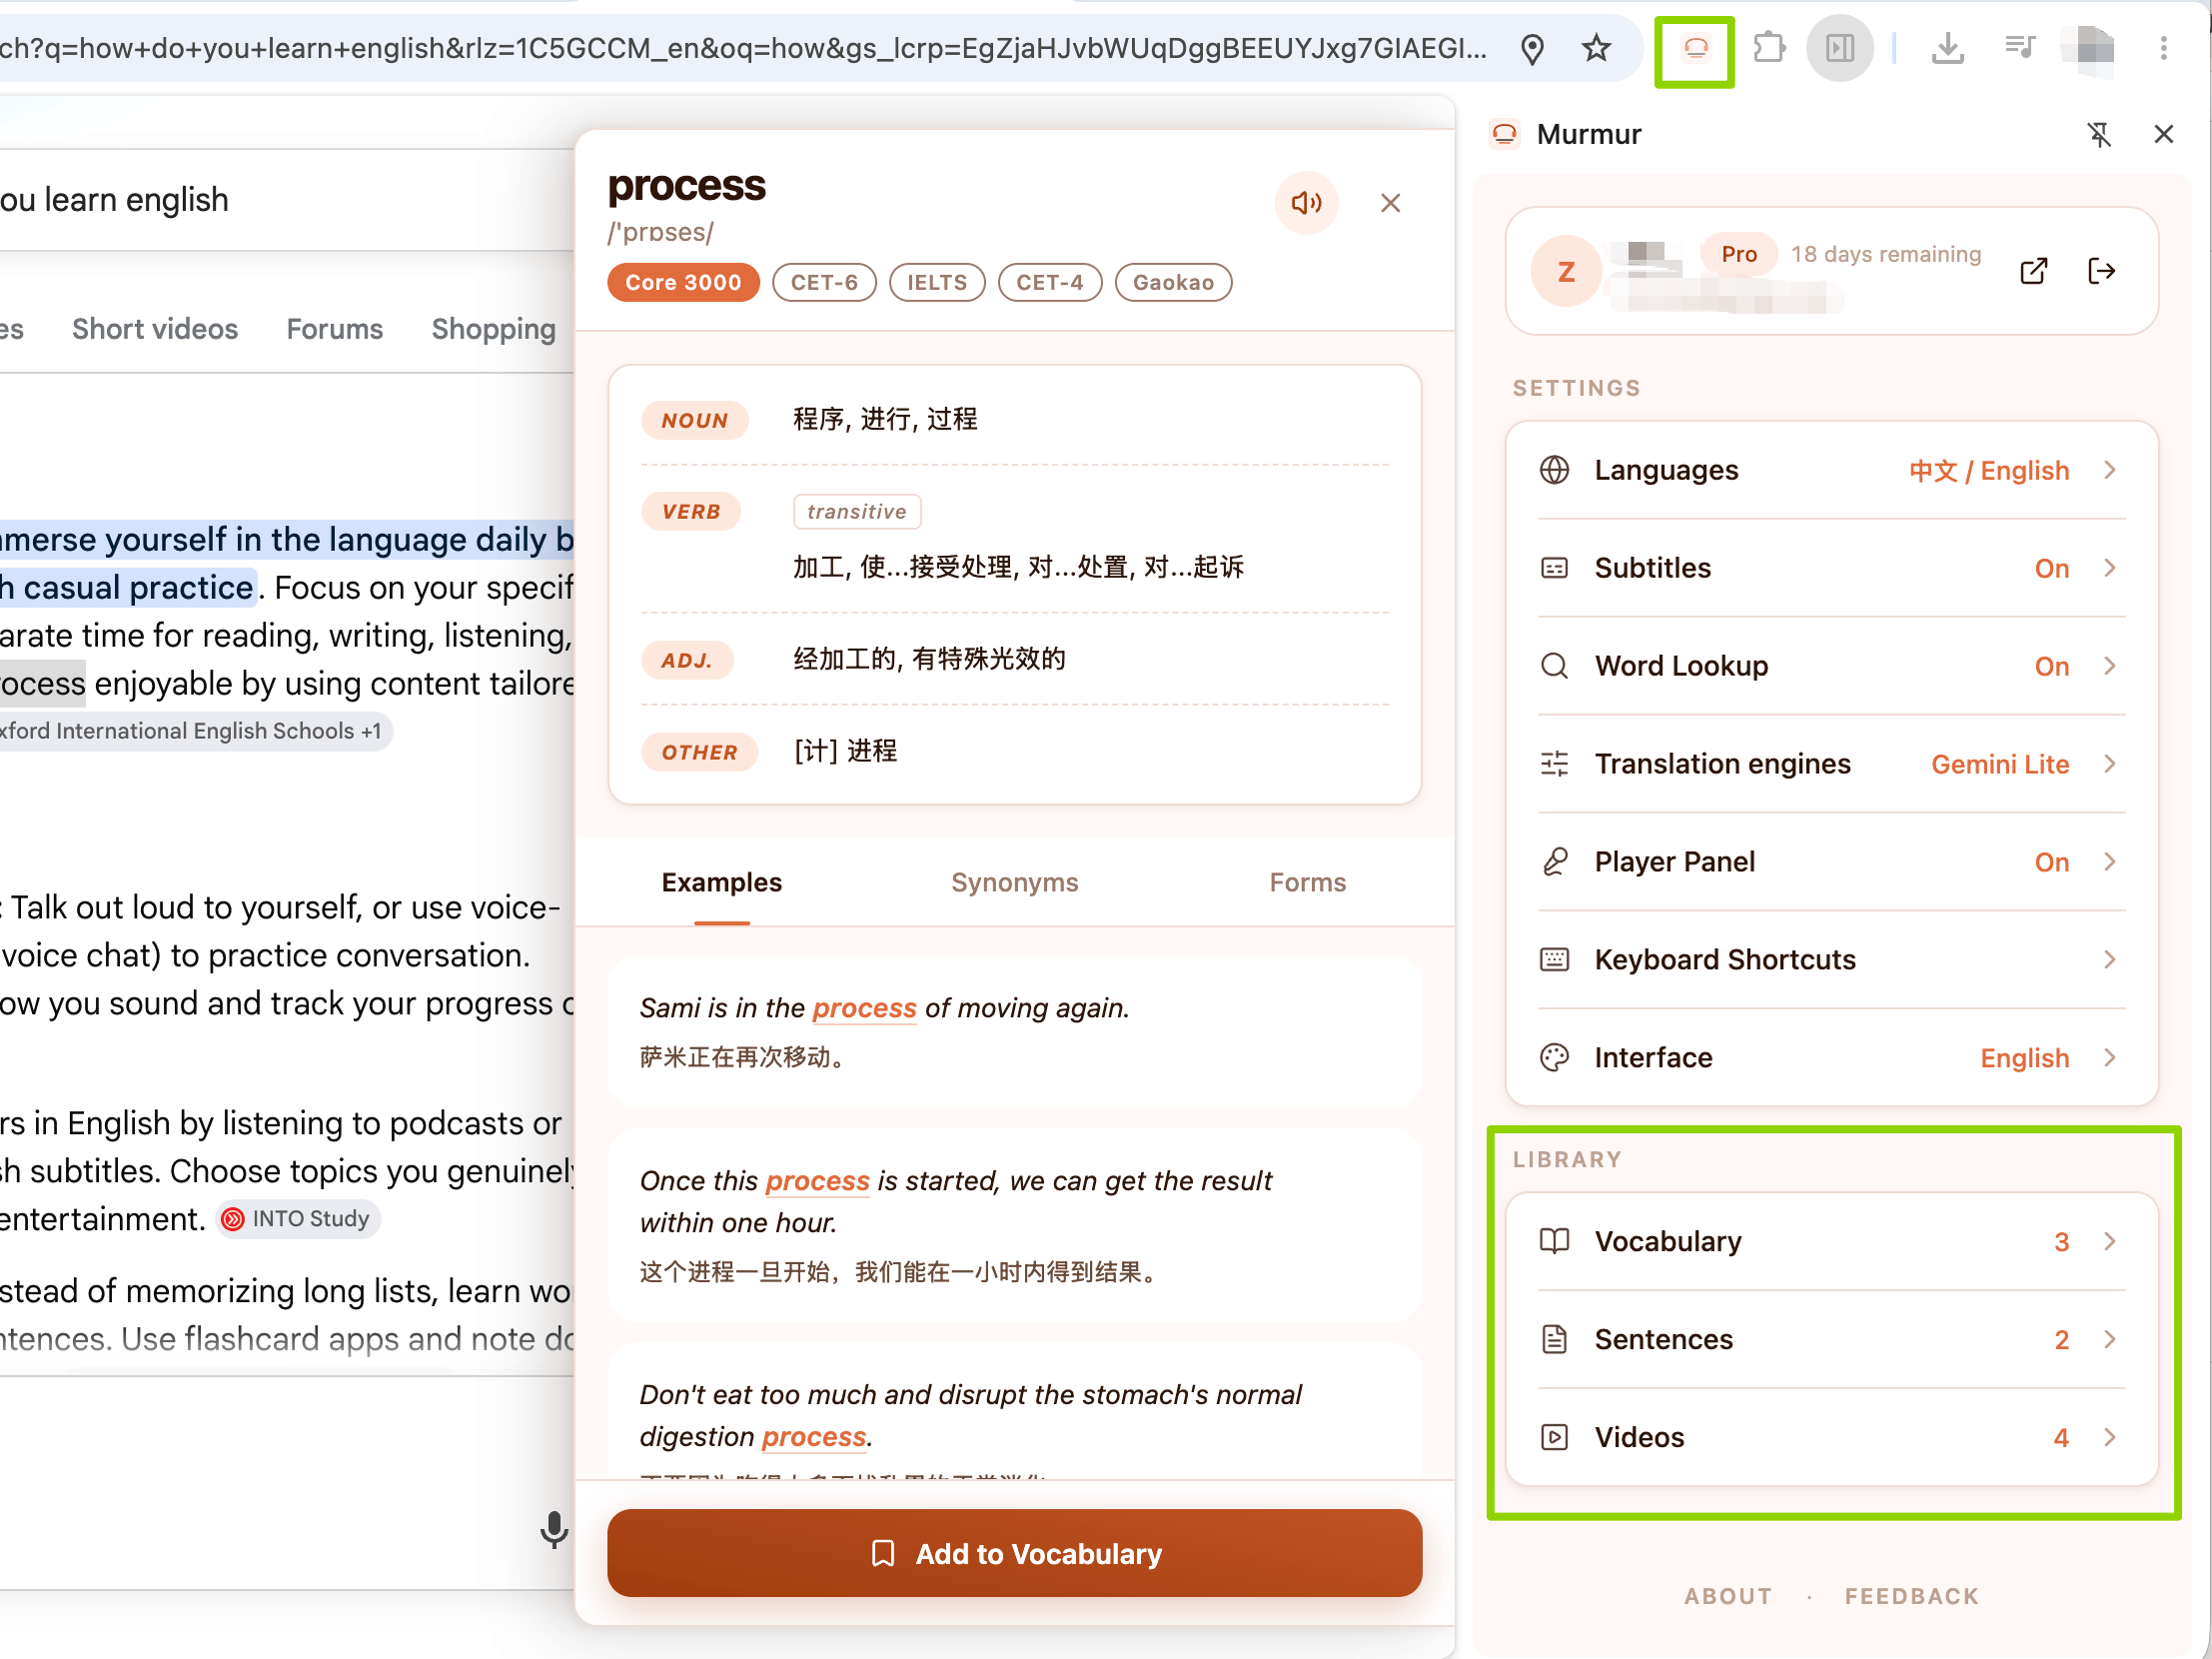The width and height of the screenshot is (2212, 1659).
Task: Switch to the Forms tab
Action: pyautogui.click(x=1307, y=883)
